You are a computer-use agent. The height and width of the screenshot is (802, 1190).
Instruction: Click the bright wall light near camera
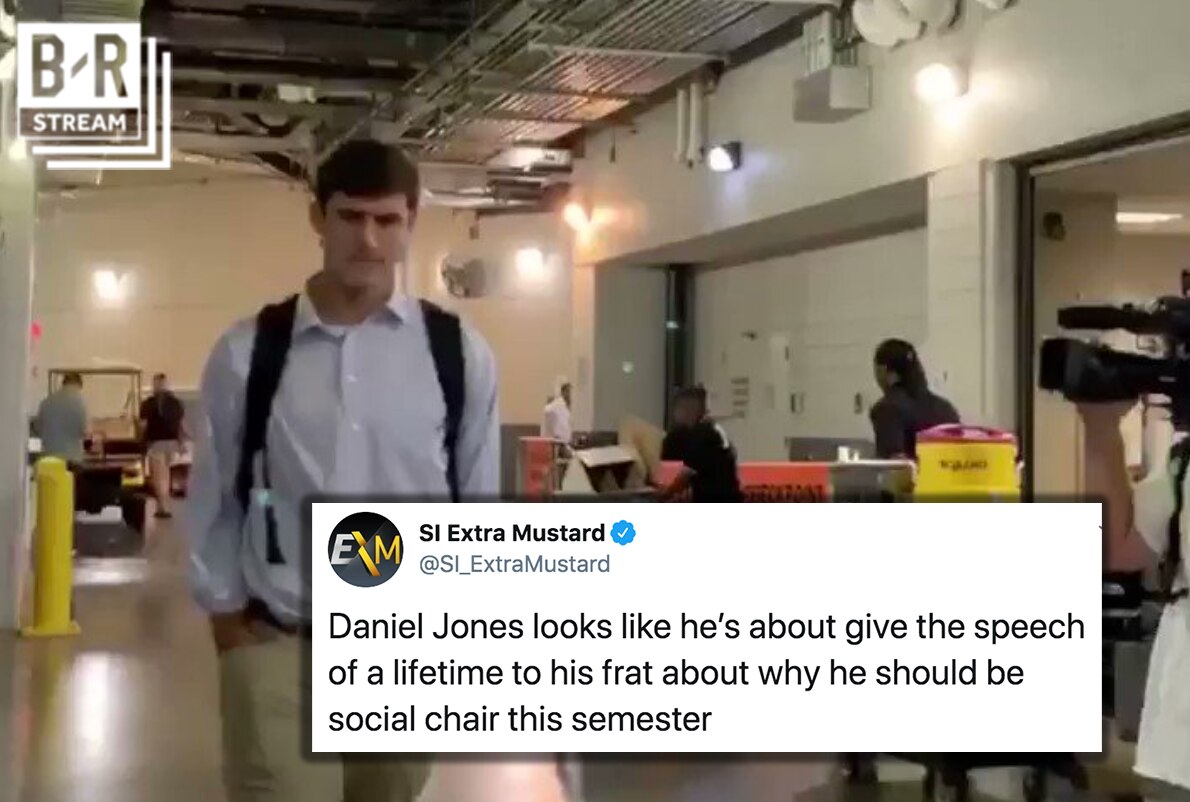point(939,80)
